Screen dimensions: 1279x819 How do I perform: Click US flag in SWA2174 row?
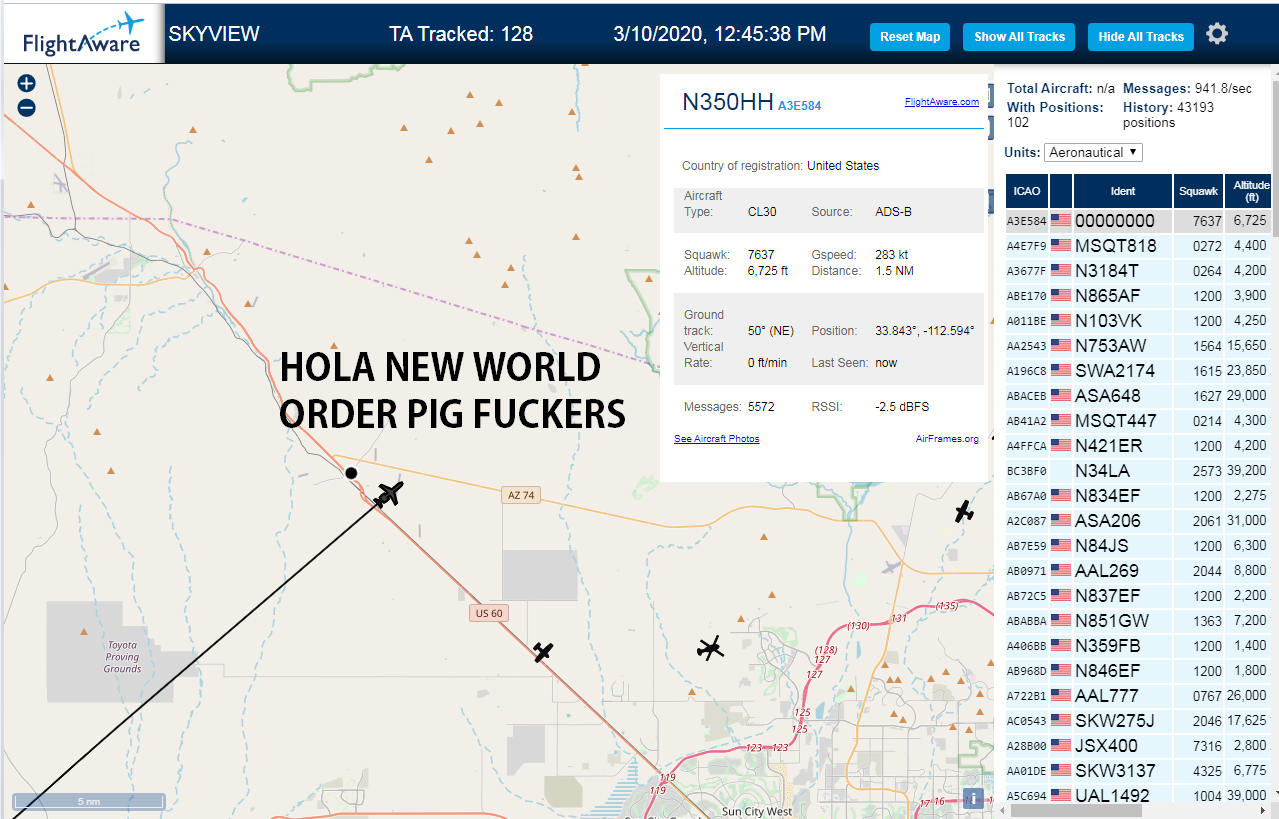(x=1060, y=371)
